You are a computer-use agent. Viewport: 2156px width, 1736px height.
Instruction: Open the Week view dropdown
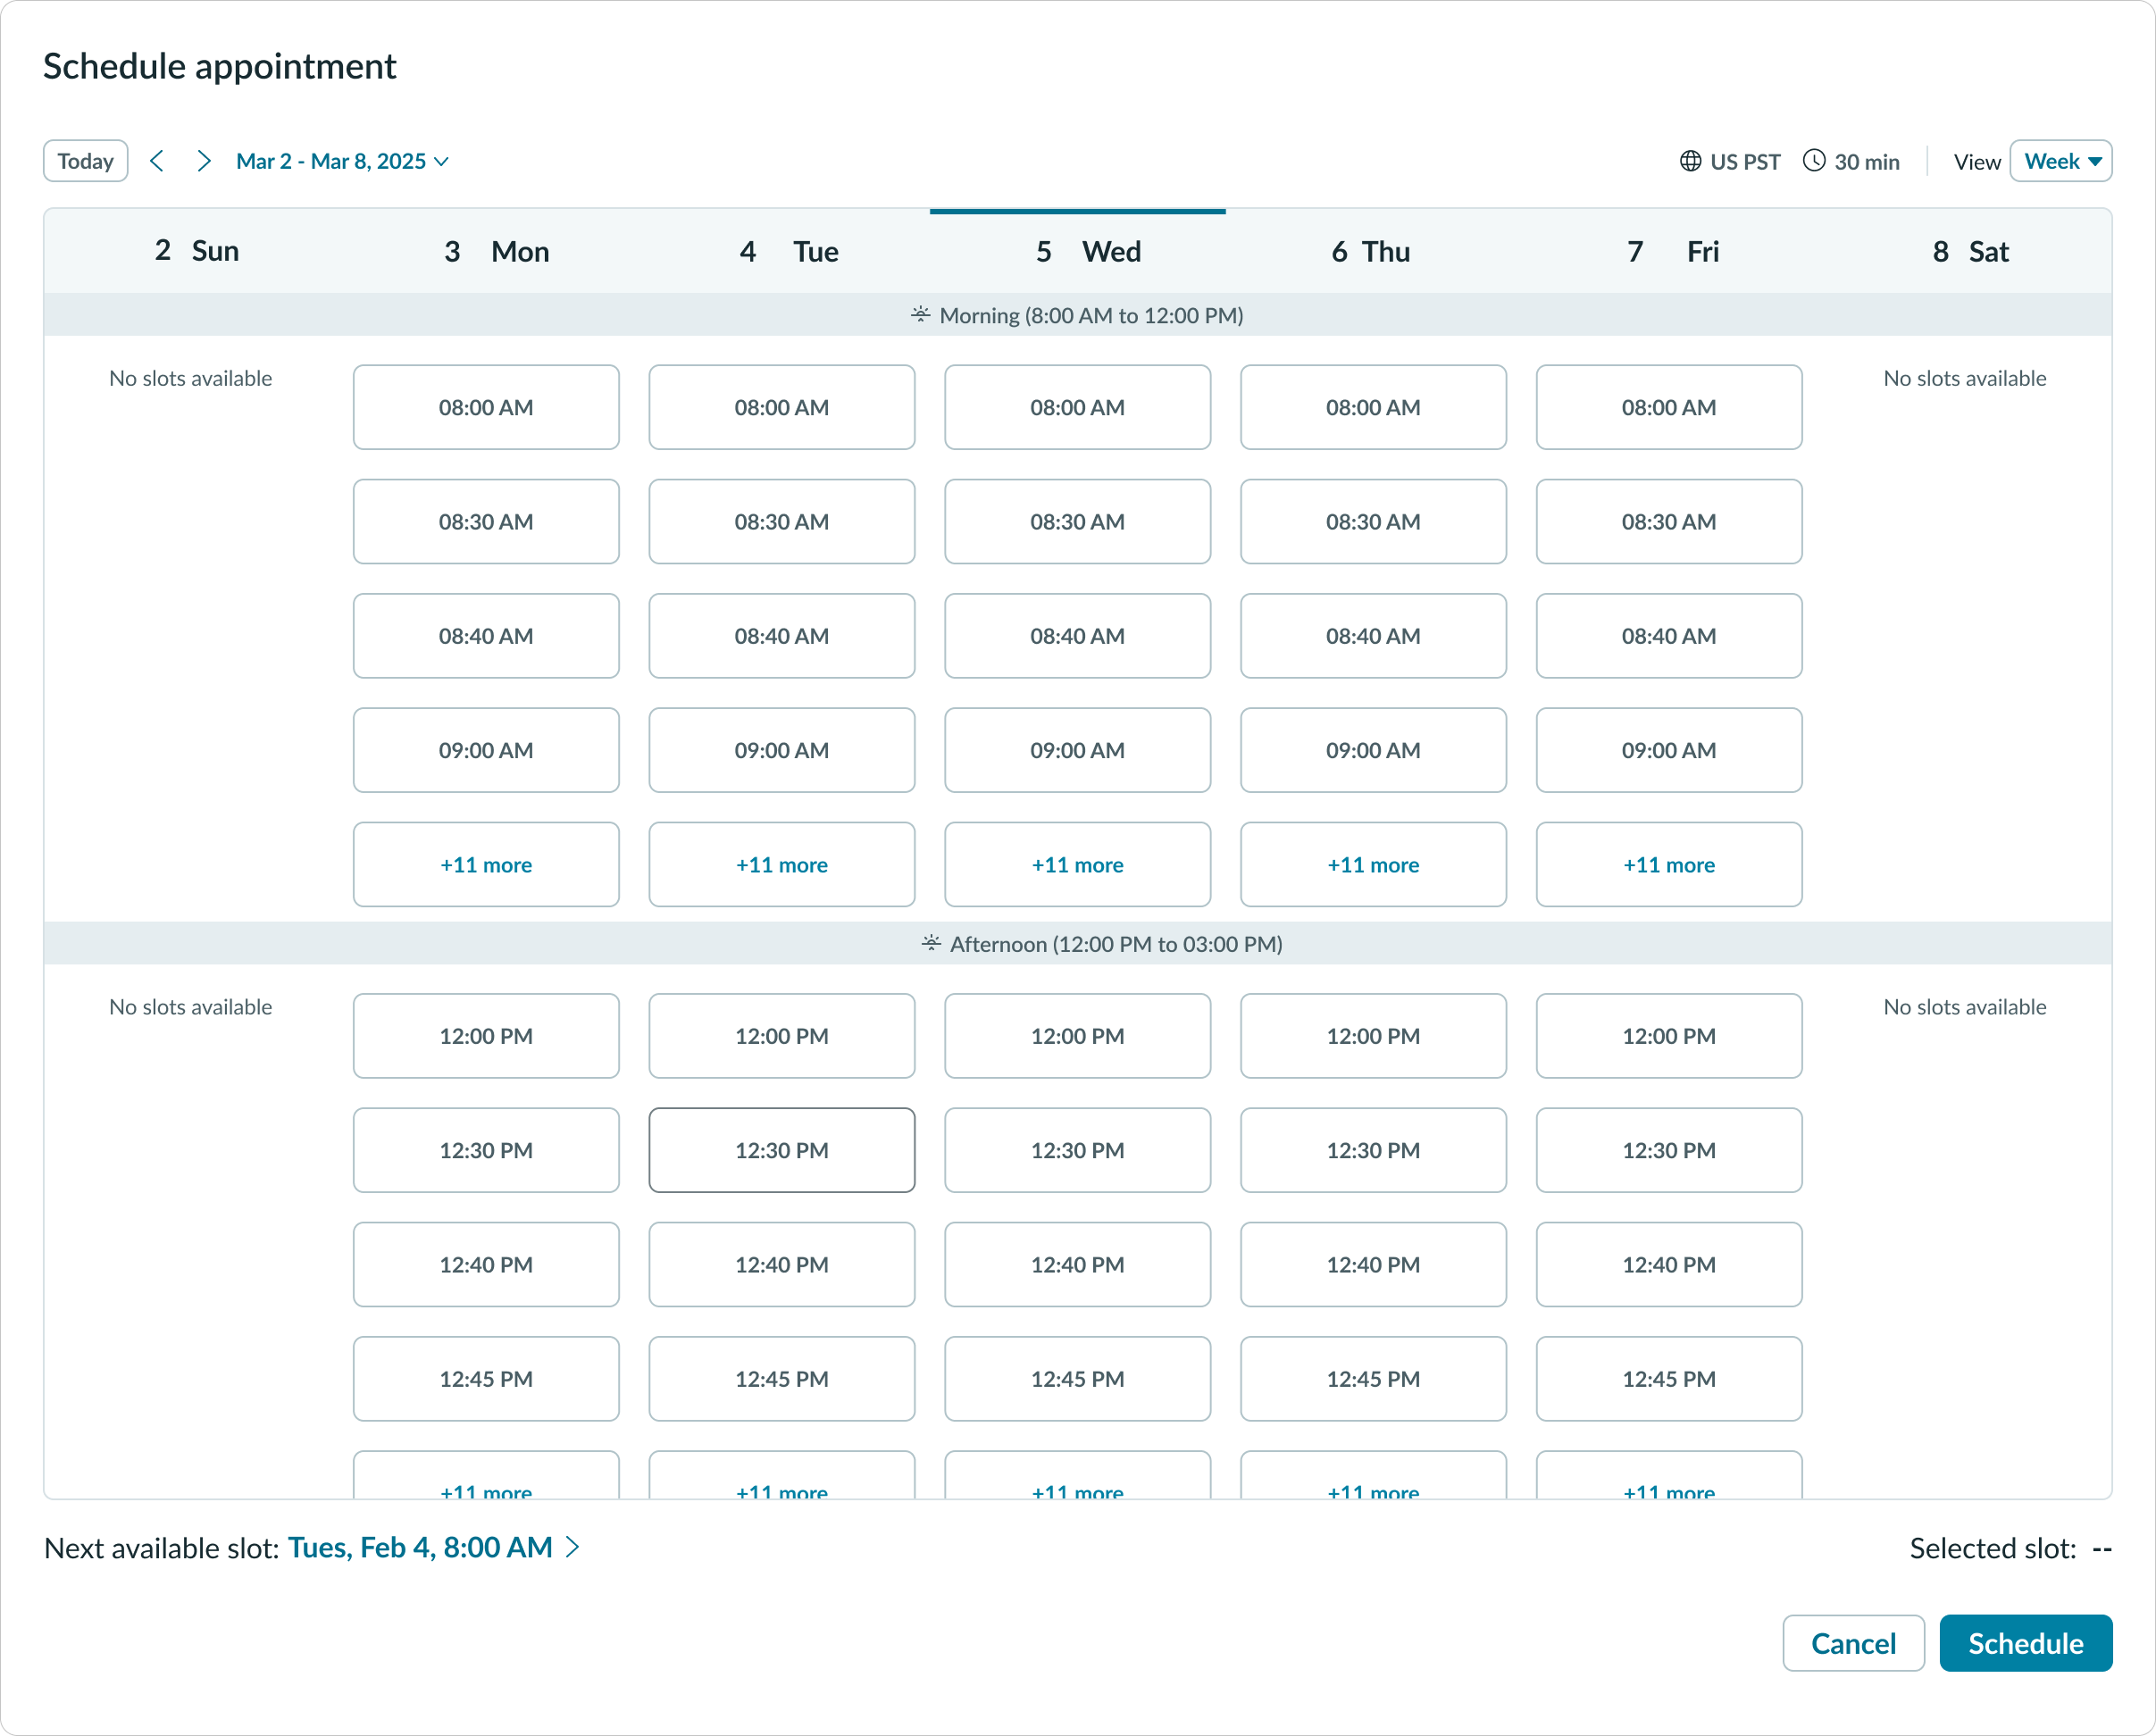pyautogui.click(x=2060, y=161)
